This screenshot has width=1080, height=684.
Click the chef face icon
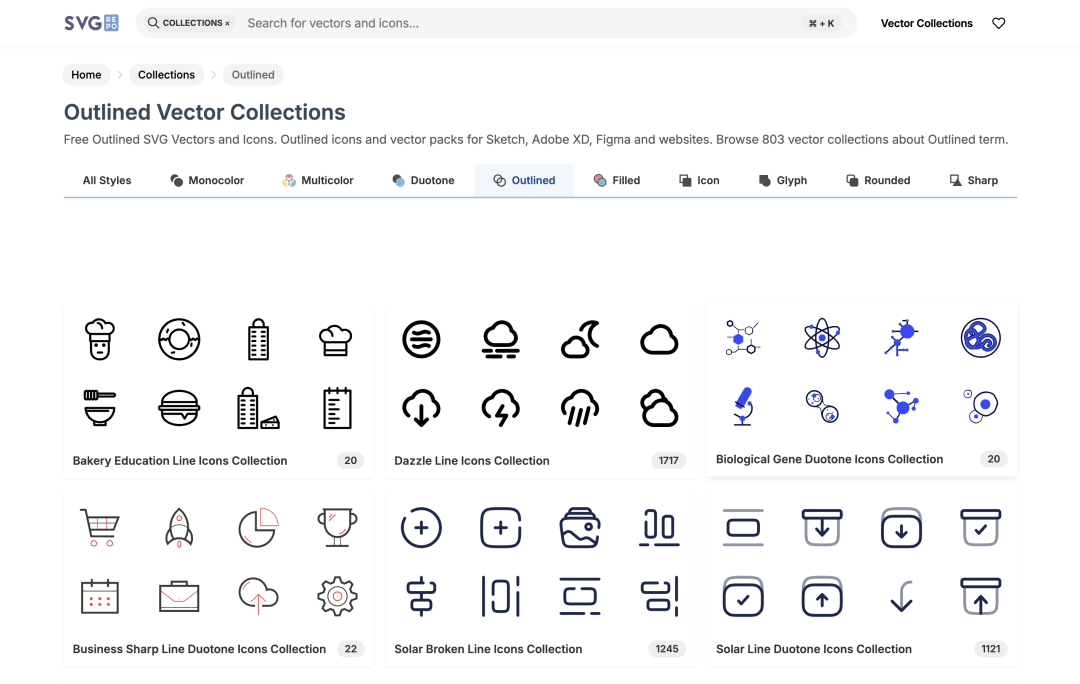point(100,339)
